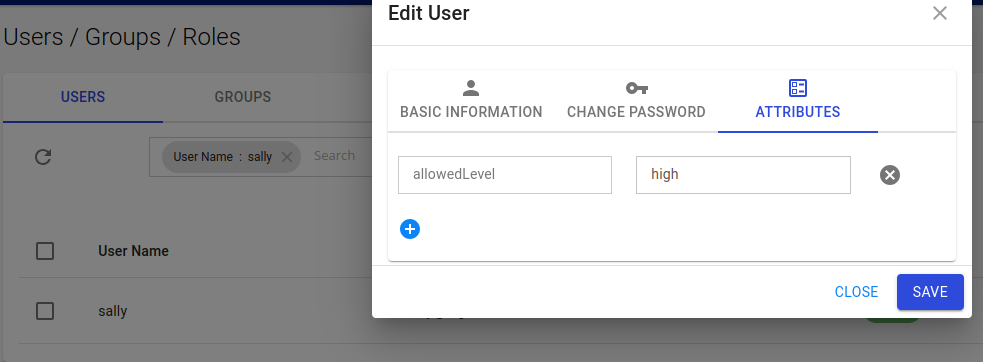Select the Attributes list icon
Image resolution: width=983 pixels, height=362 pixels.
click(797, 88)
